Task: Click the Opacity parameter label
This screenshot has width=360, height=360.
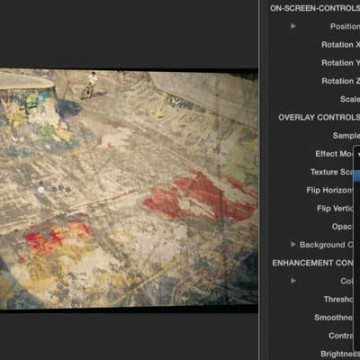Action: click(342, 226)
